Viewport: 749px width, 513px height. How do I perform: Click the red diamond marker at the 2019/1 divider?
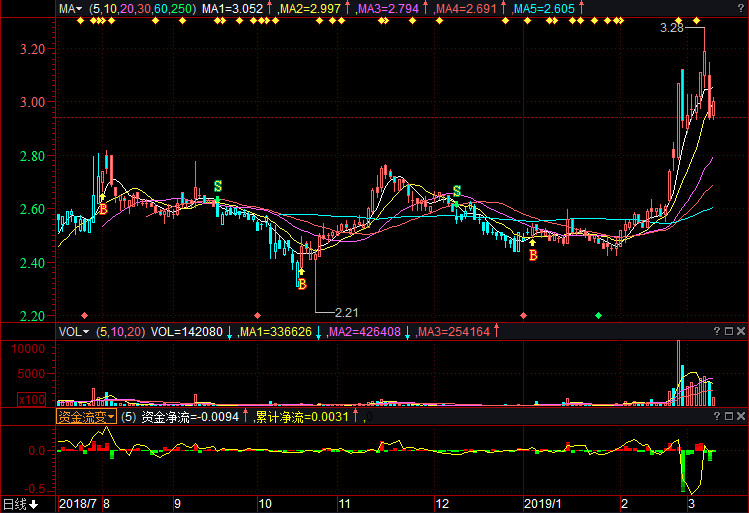524,315
